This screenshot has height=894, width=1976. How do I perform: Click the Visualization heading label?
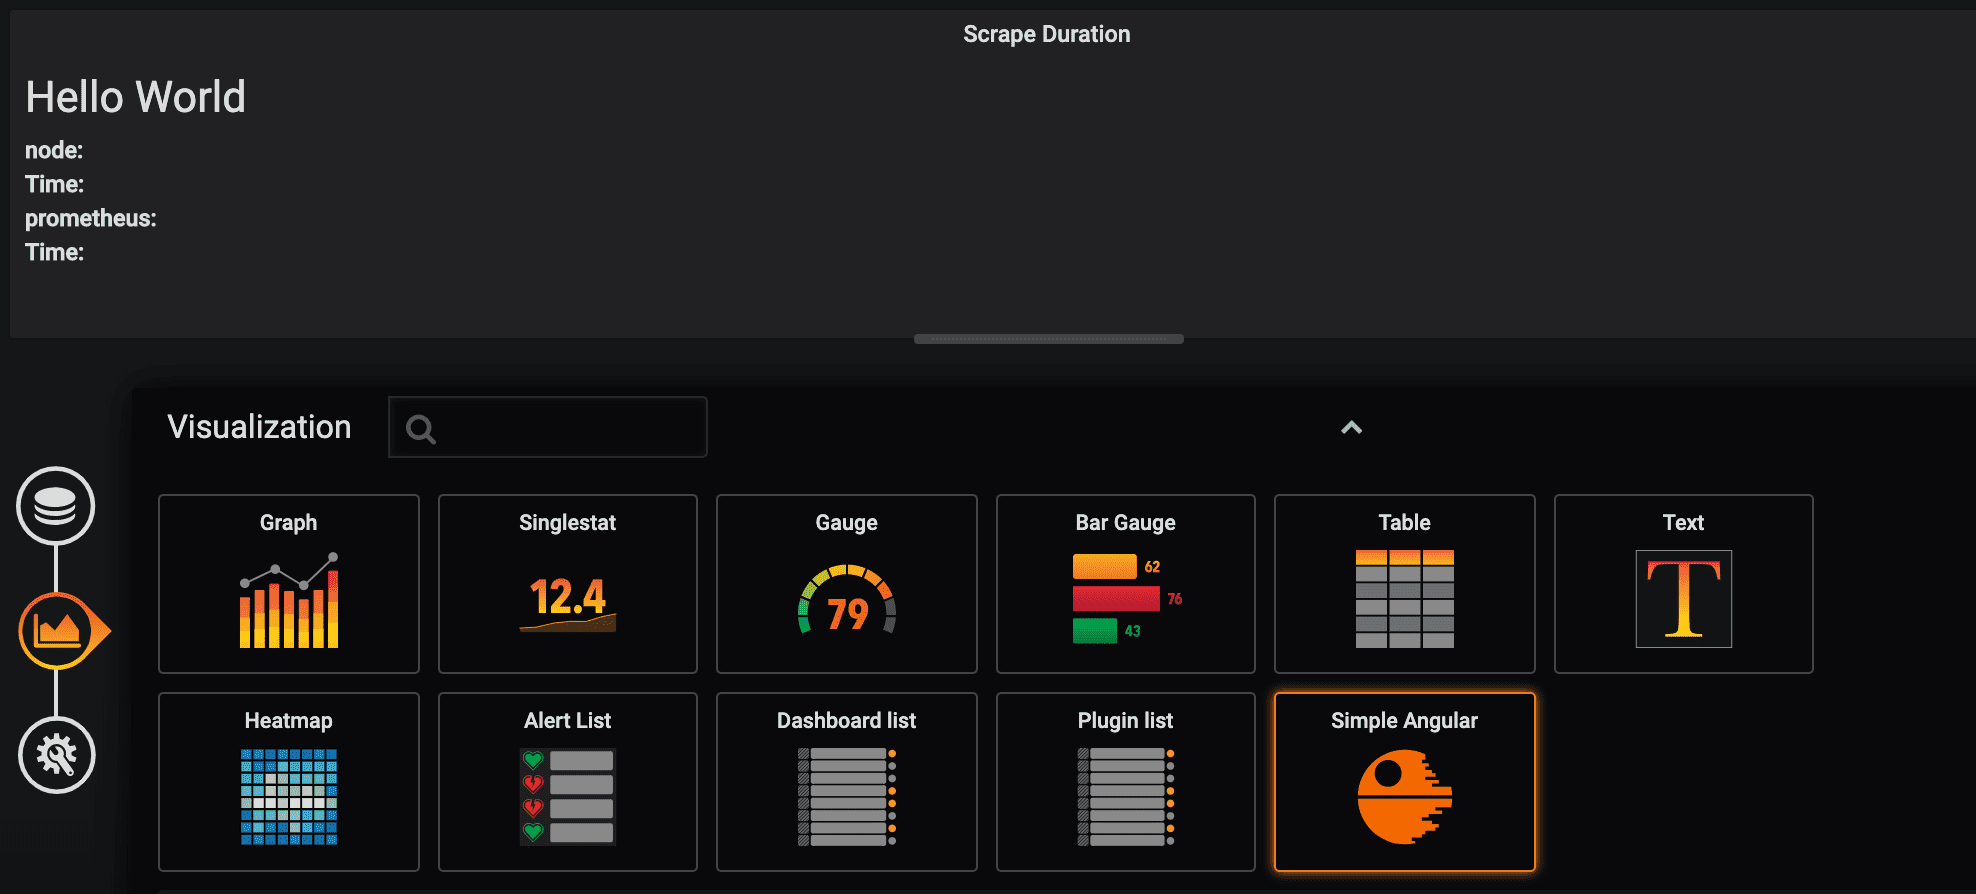click(x=259, y=427)
